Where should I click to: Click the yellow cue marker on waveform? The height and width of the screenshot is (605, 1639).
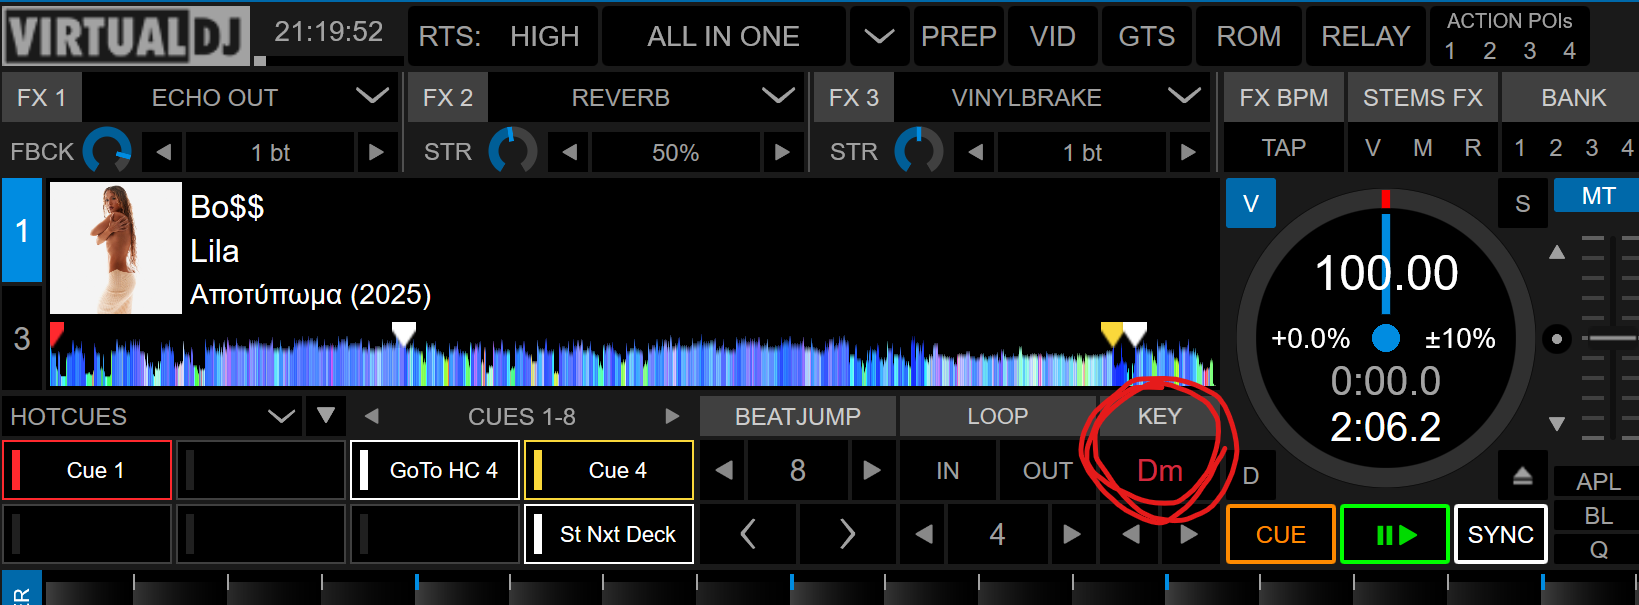[x=1111, y=332]
